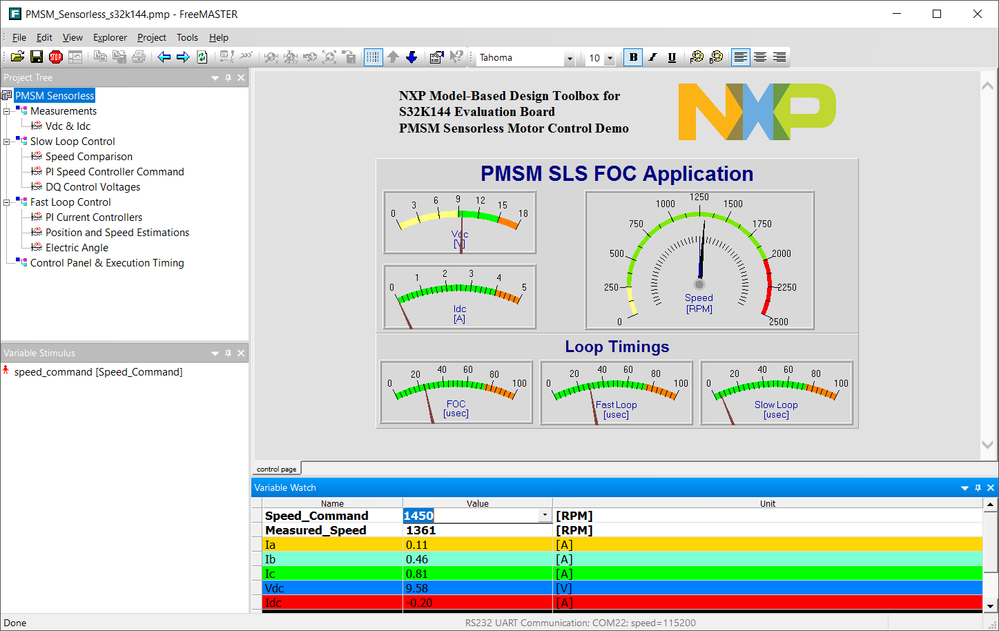Select the PMSM Sensorless root node
The width and height of the screenshot is (999, 631).
point(55,96)
